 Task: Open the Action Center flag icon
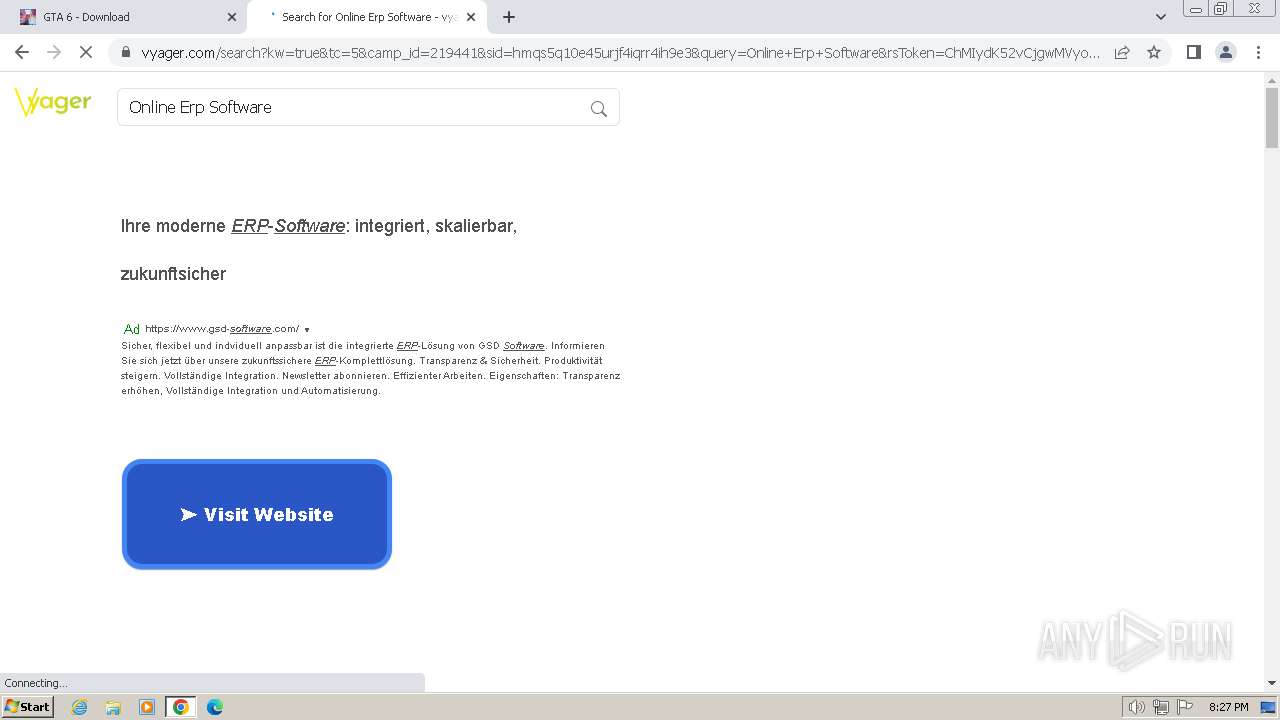1185,707
